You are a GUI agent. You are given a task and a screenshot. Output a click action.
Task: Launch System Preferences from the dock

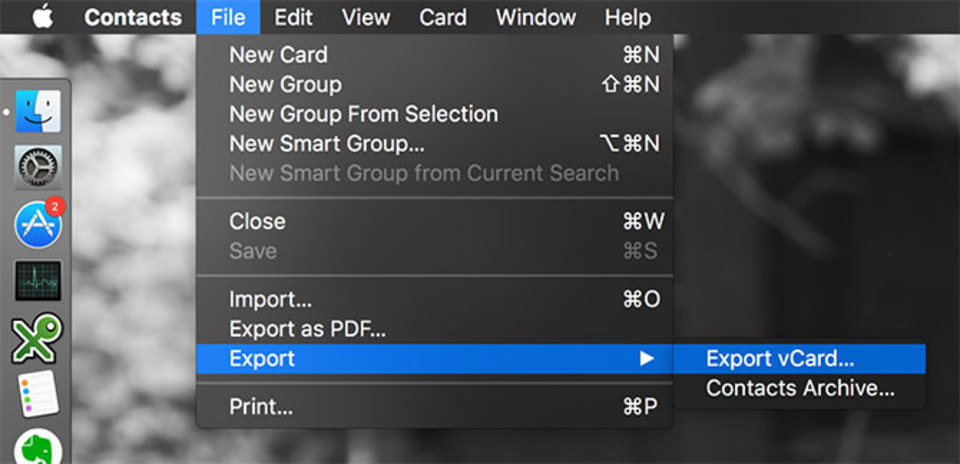coord(38,167)
